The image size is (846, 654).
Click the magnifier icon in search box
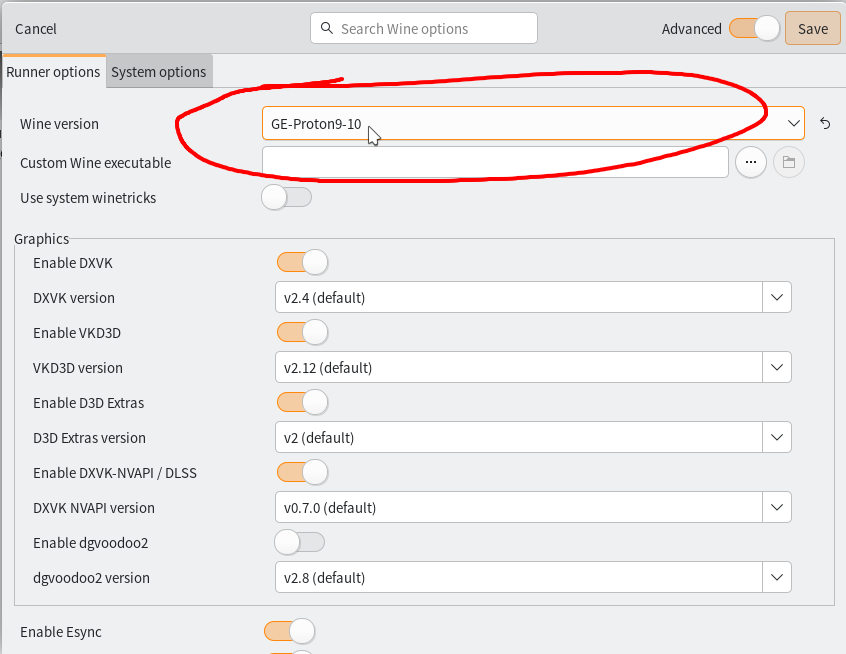[327, 29]
